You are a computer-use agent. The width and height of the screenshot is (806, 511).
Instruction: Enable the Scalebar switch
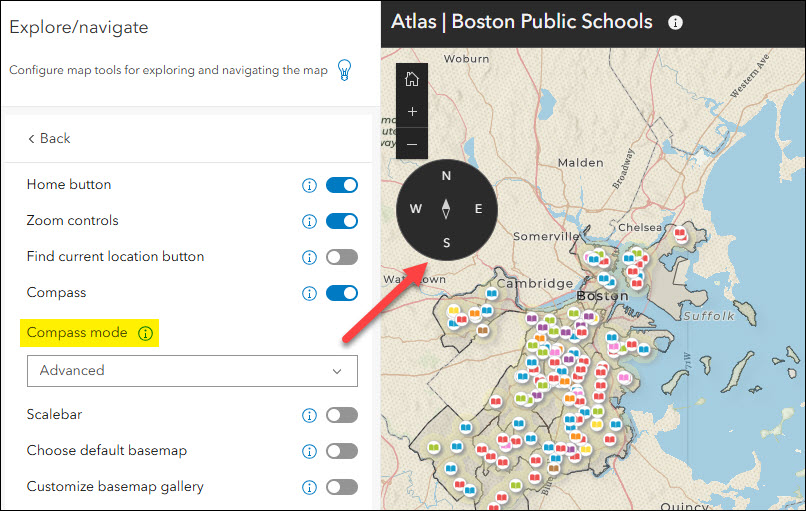(342, 415)
